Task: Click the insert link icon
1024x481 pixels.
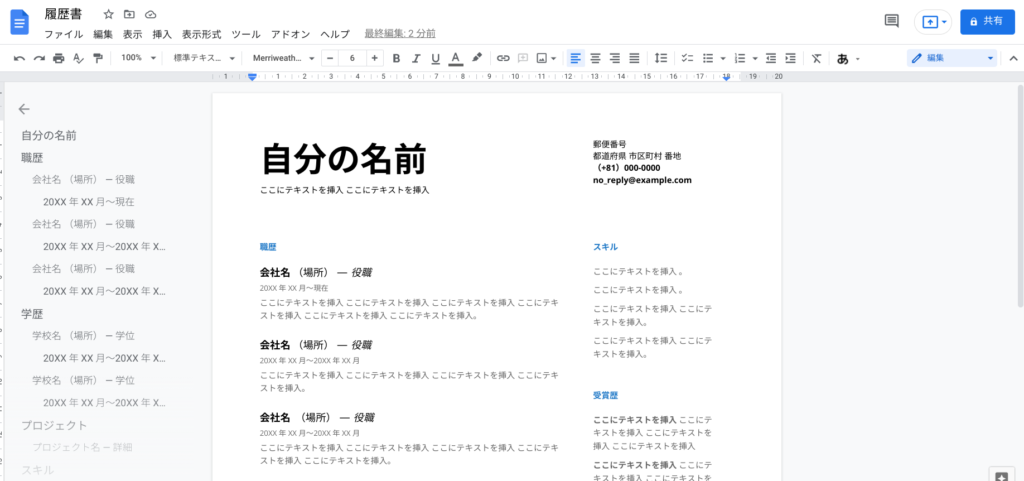Action: pos(503,58)
